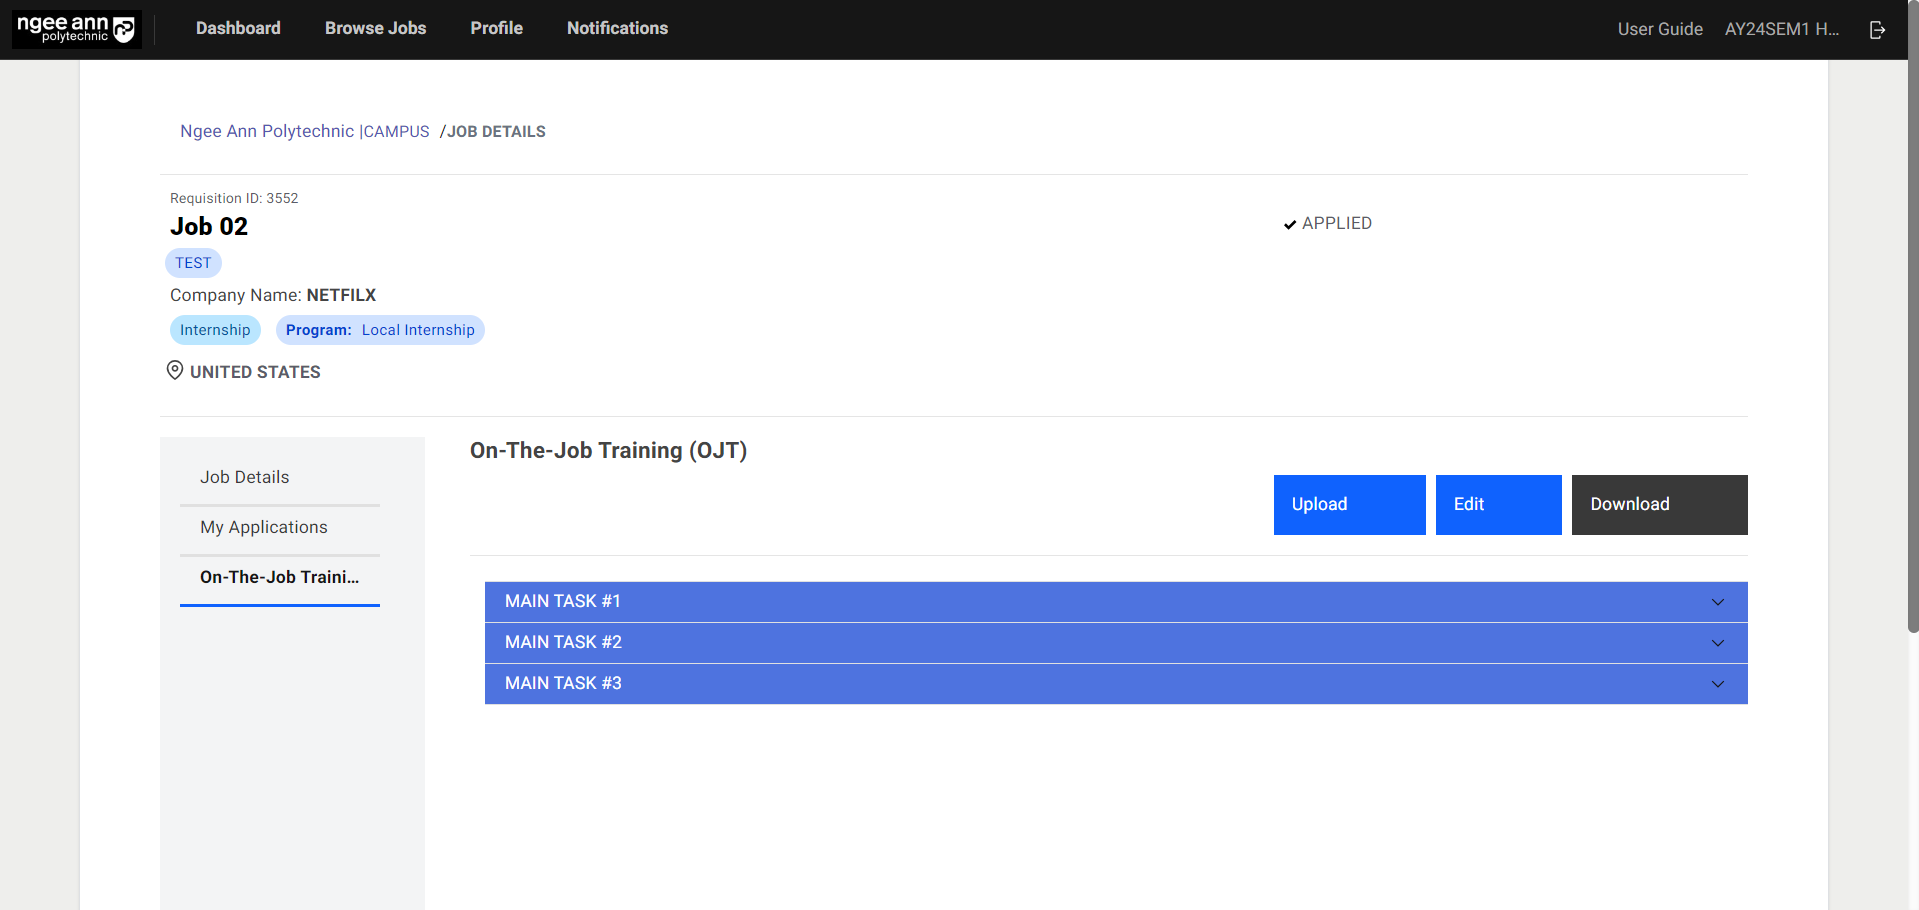Click the APPLIED checkmark icon
Screen dimensions: 1919x910
1290,224
